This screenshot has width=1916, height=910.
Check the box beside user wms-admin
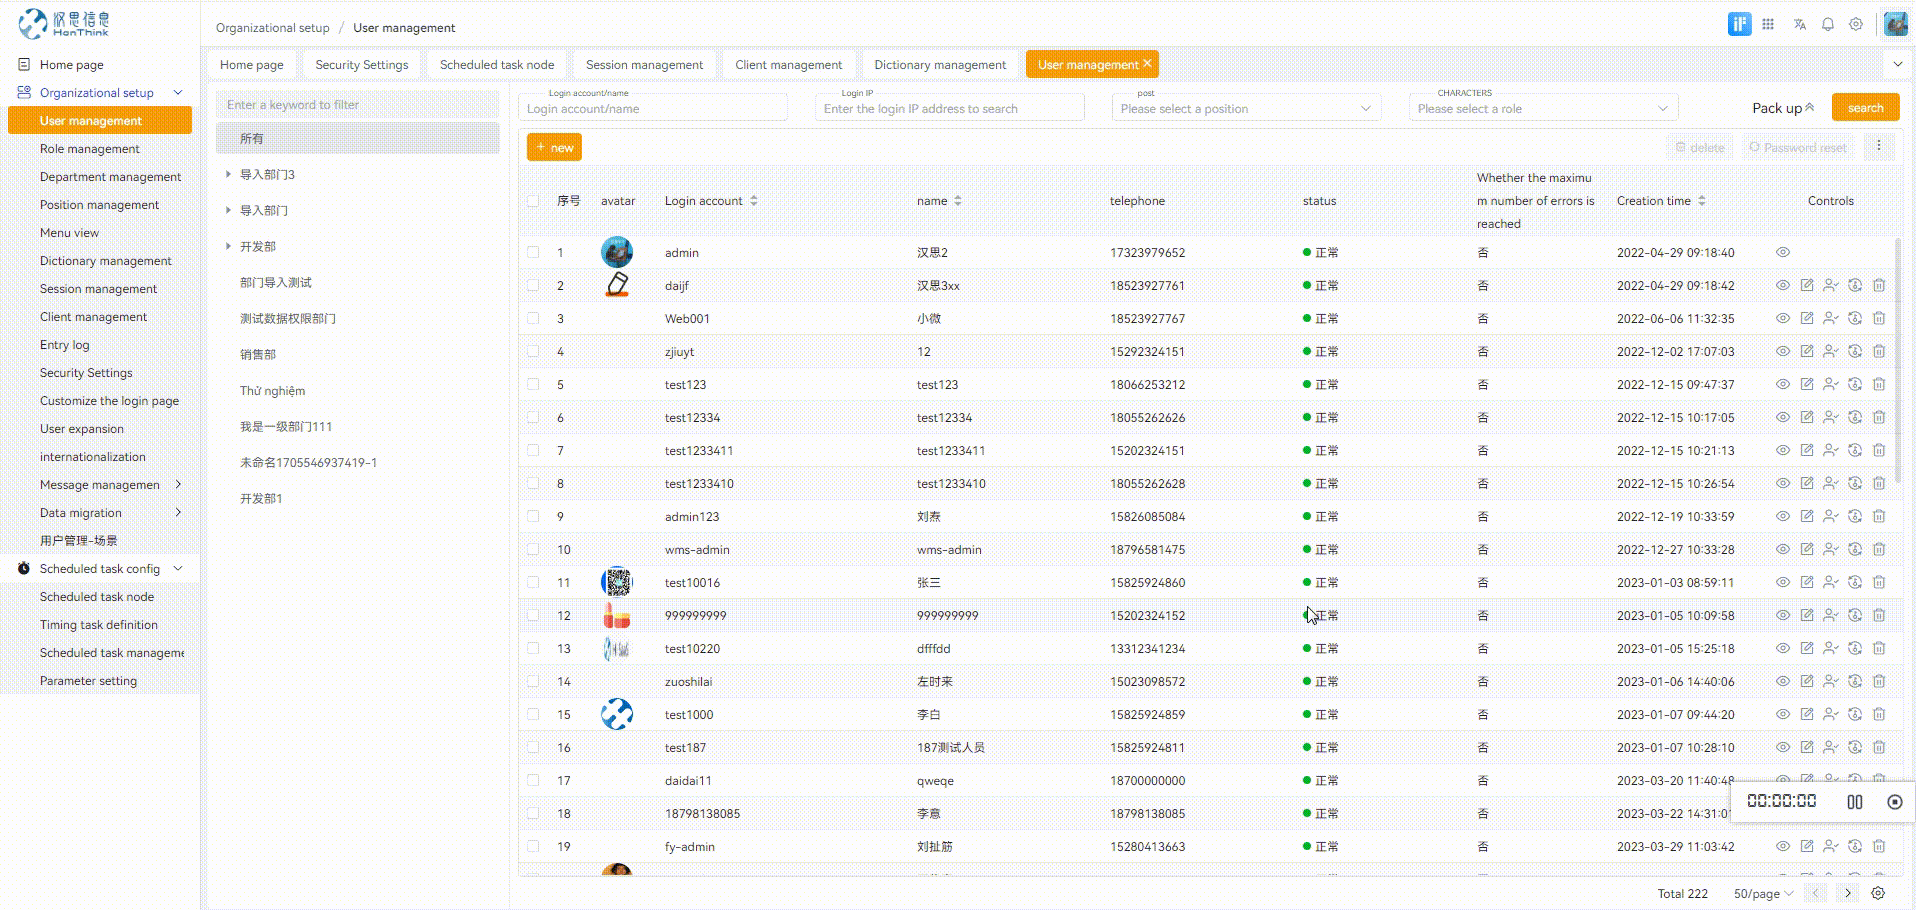(x=533, y=550)
